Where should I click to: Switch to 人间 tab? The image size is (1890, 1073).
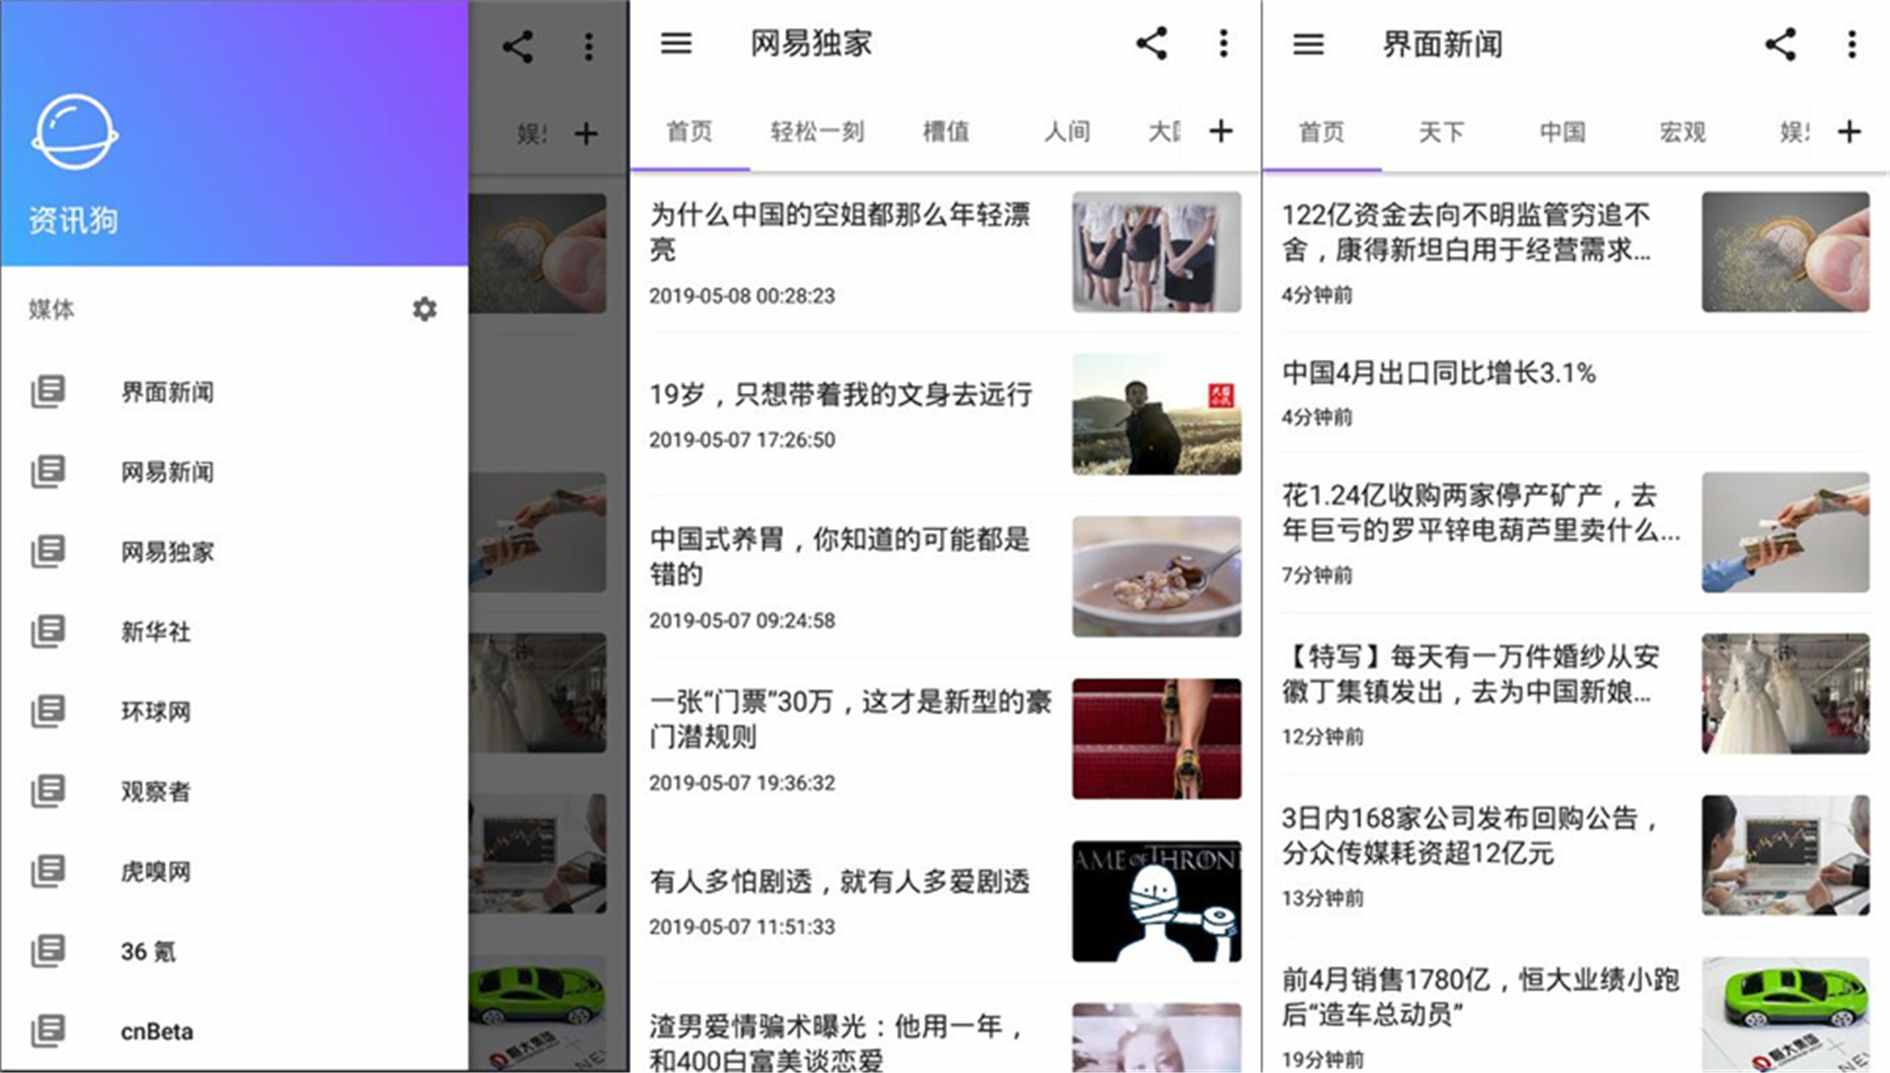pos(1067,131)
